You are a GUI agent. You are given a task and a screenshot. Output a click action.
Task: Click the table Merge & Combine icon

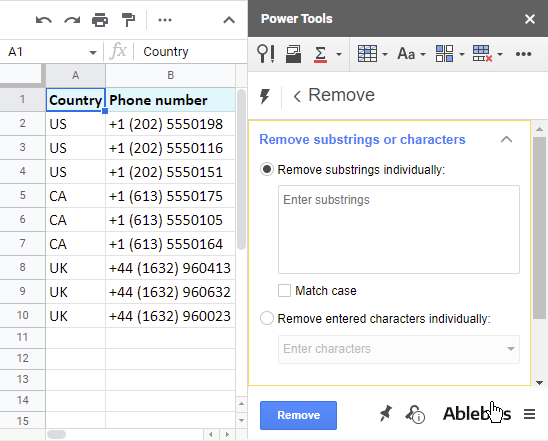coord(367,53)
